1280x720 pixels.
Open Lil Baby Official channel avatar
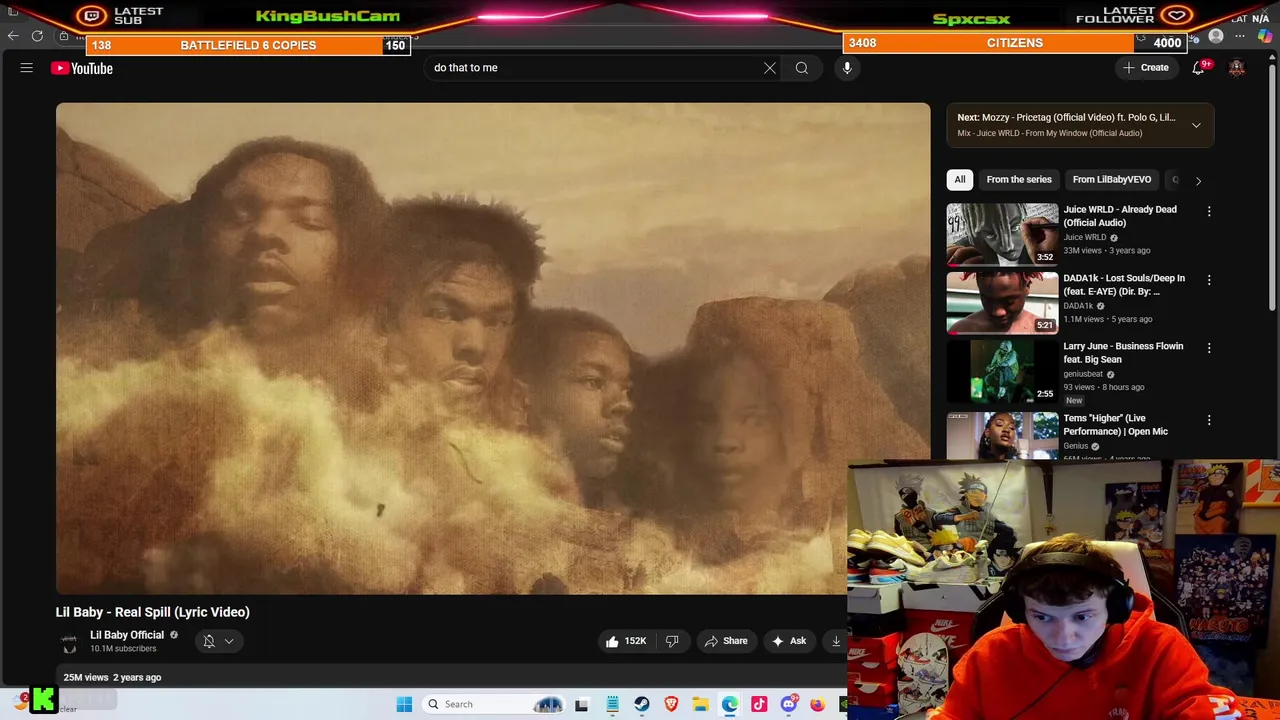[x=70, y=642]
